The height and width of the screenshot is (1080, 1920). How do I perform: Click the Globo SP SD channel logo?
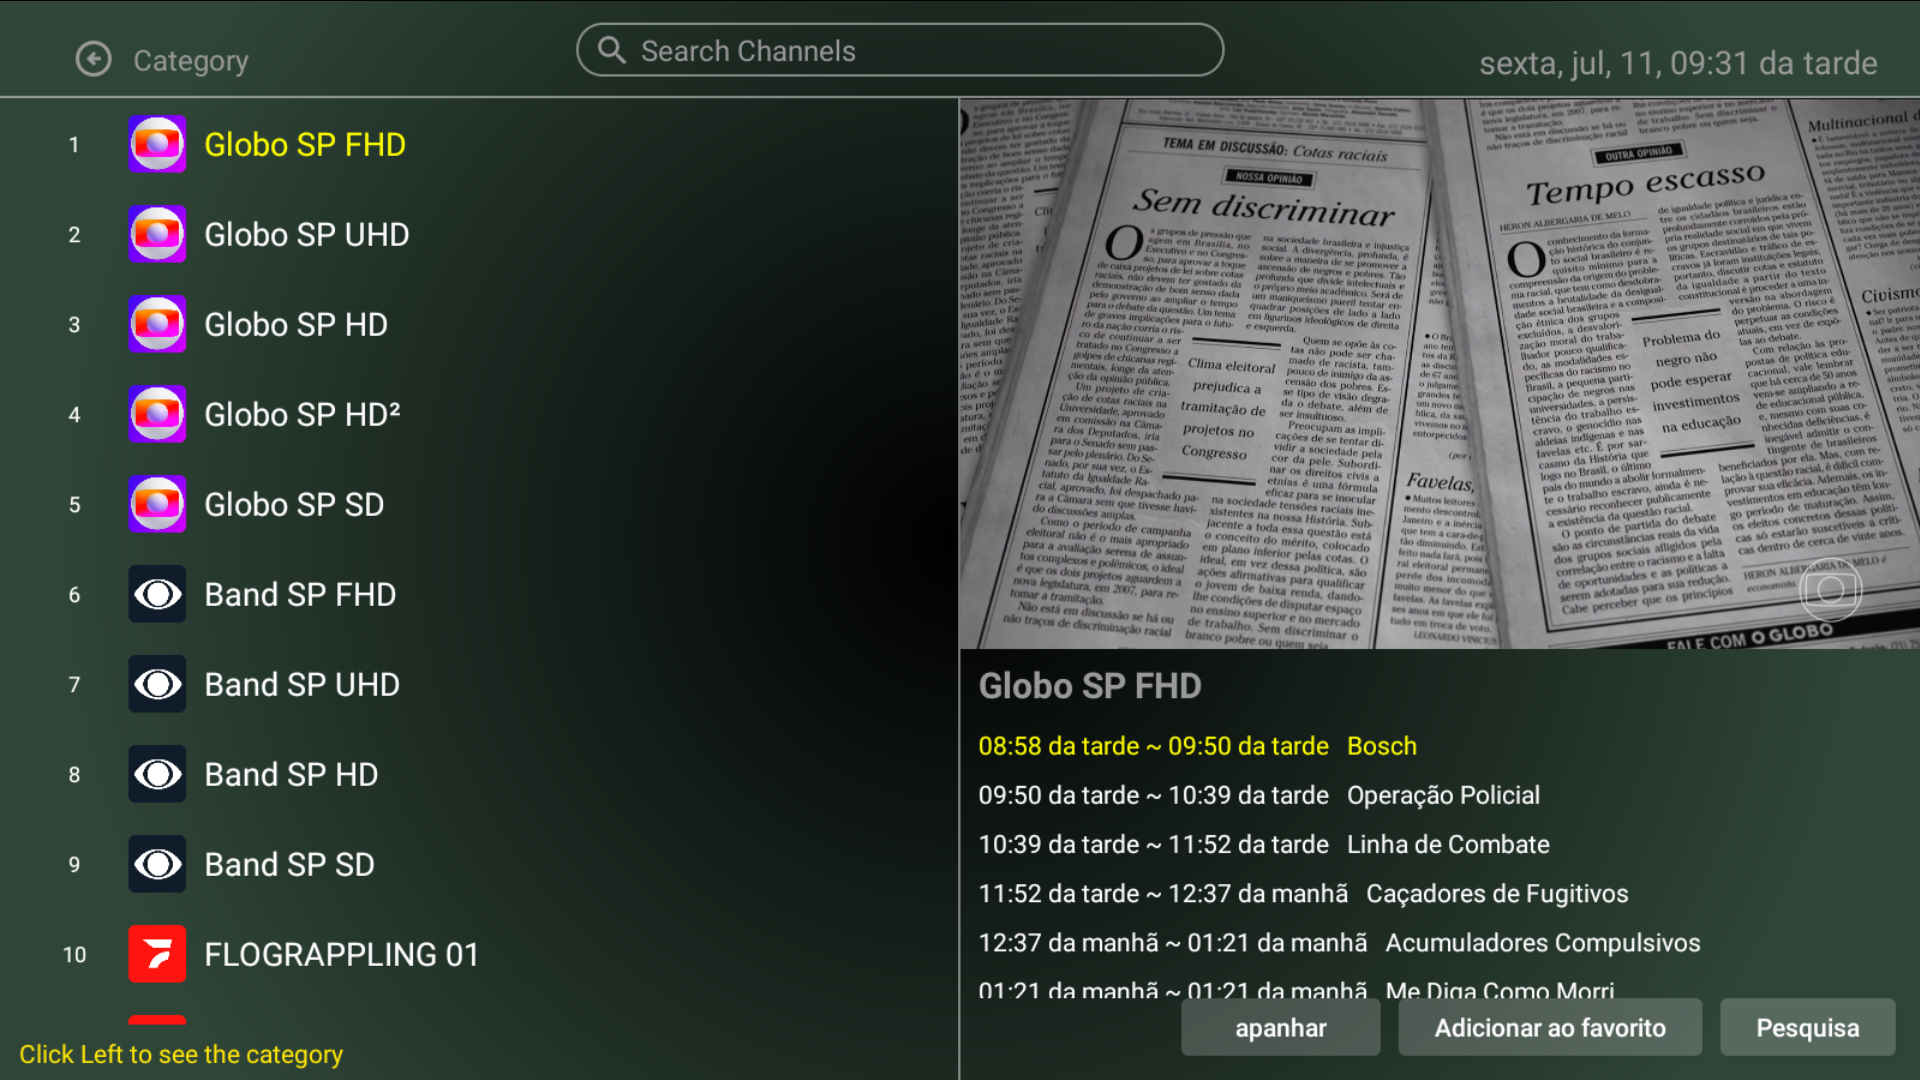click(x=157, y=505)
